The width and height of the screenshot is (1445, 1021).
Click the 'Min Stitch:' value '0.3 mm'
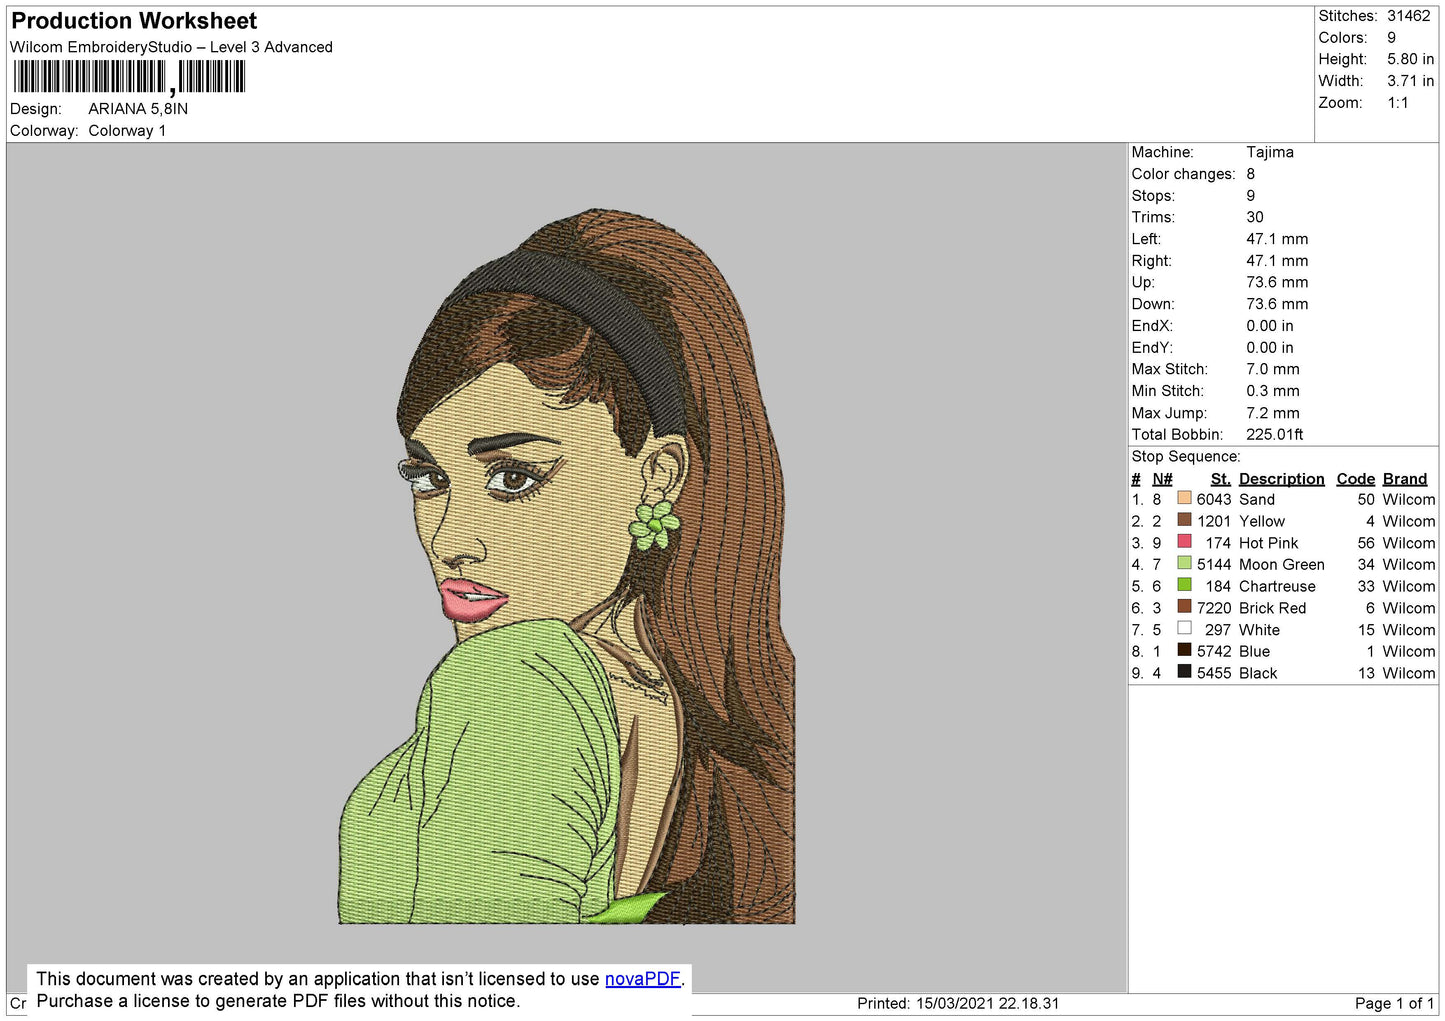(1273, 391)
